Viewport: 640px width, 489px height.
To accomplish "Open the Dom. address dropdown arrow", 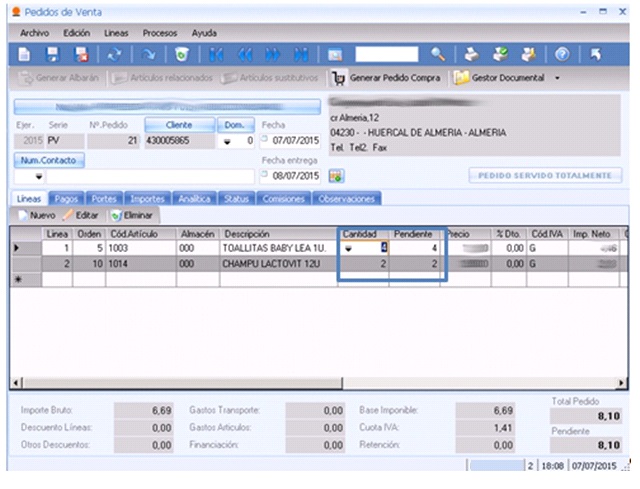I will [227, 142].
